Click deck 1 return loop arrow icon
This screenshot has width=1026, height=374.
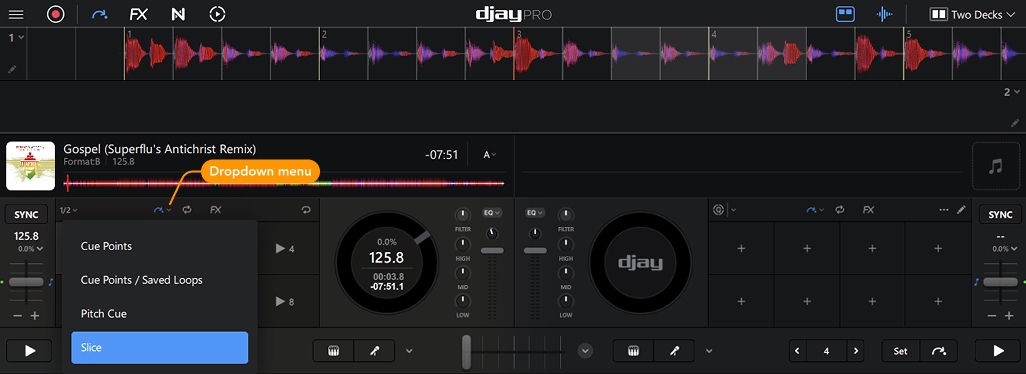point(306,210)
